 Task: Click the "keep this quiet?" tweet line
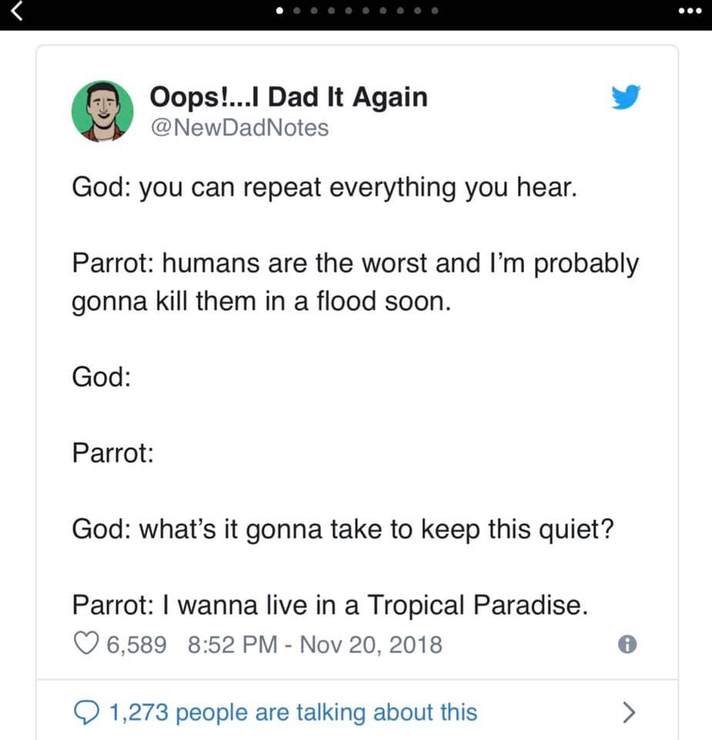[343, 529]
